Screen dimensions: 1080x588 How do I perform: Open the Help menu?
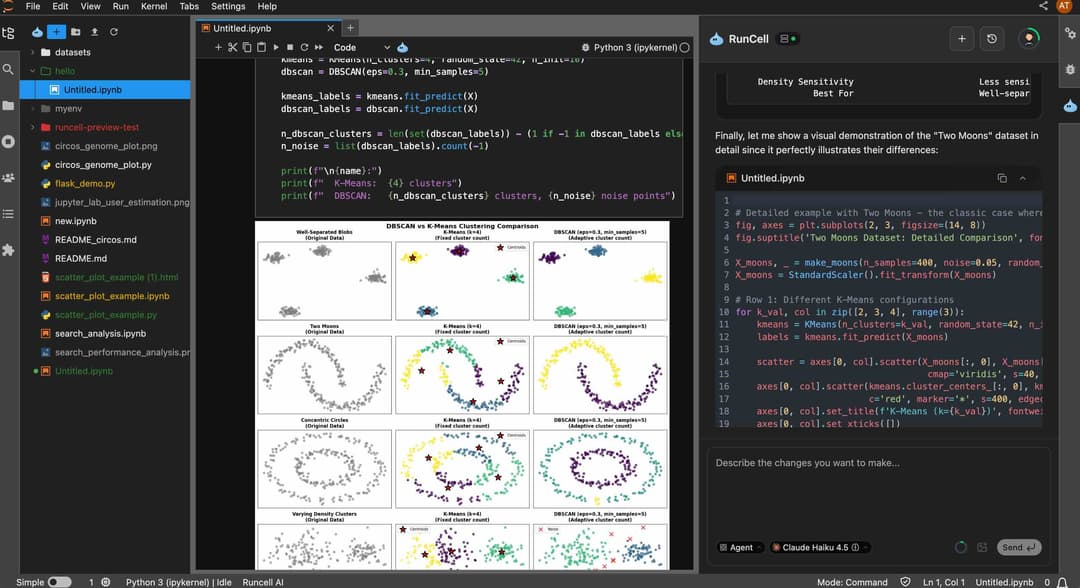267,6
